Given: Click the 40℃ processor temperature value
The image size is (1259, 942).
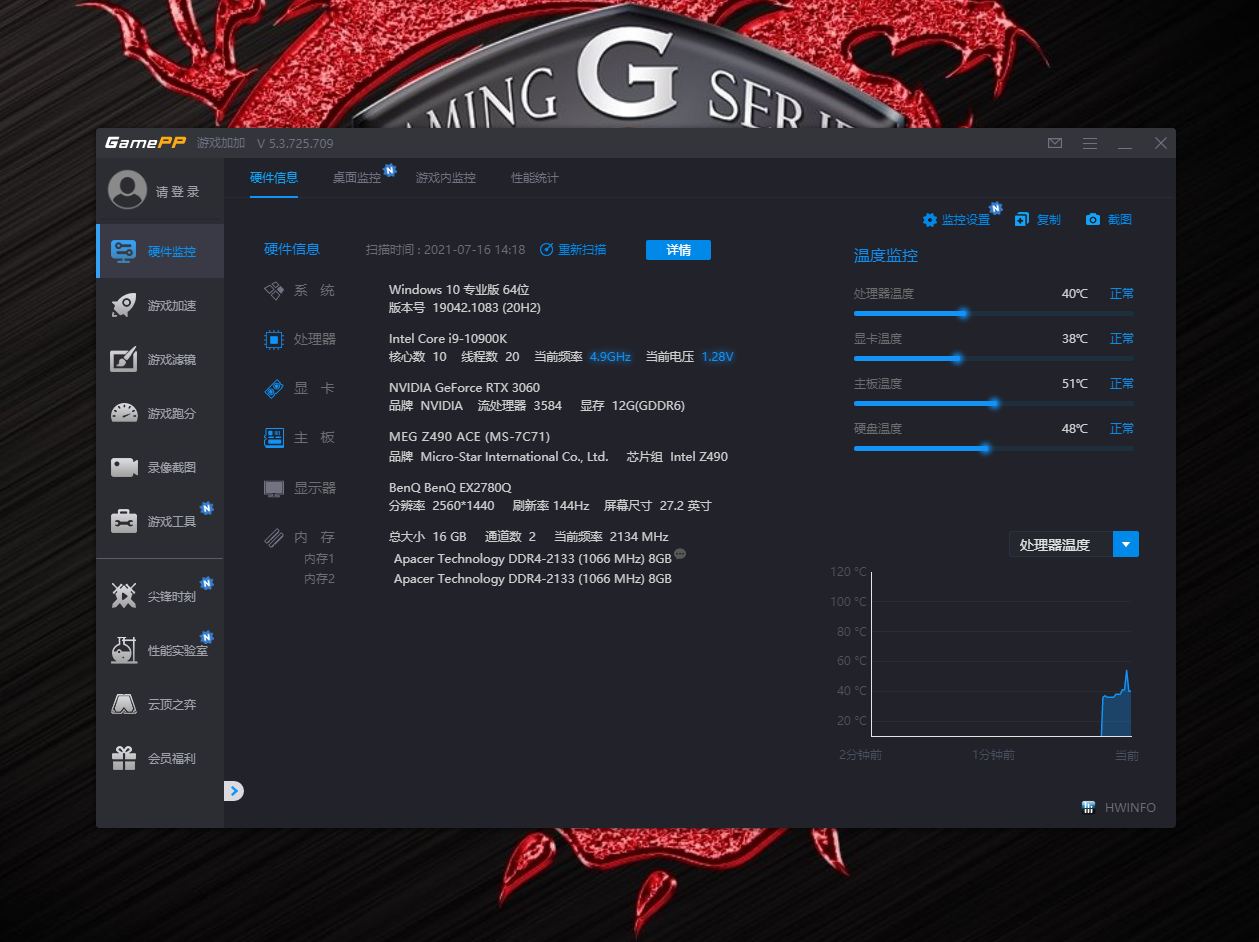Looking at the screenshot, I should [x=1074, y=294].
